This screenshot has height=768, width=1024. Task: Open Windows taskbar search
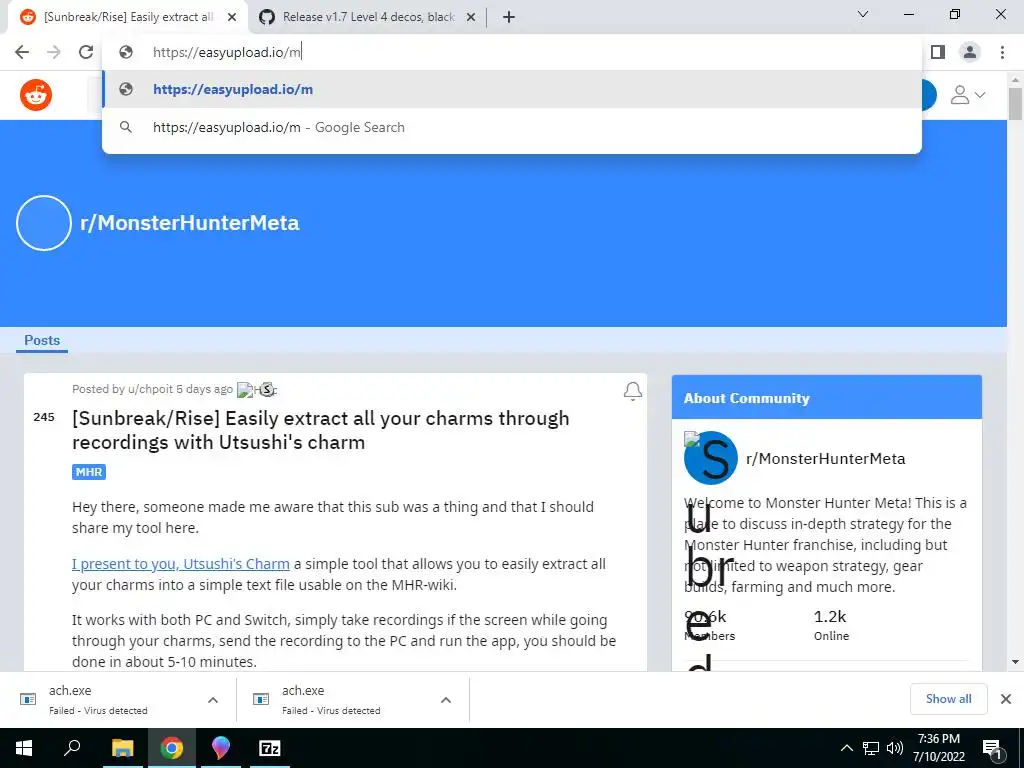pos(72,748)
